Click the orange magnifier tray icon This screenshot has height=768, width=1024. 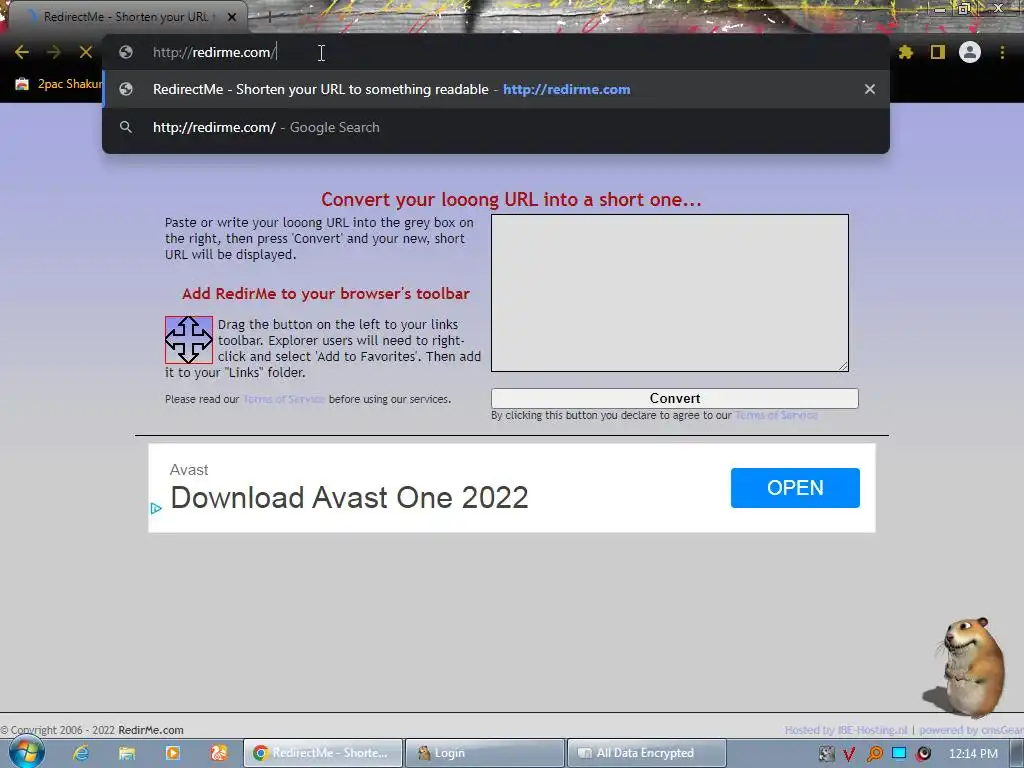pos(874,754)
